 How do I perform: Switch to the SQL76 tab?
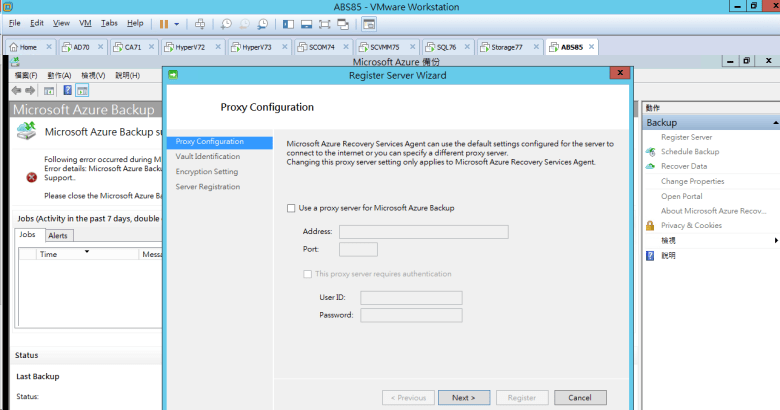point(441,47)
